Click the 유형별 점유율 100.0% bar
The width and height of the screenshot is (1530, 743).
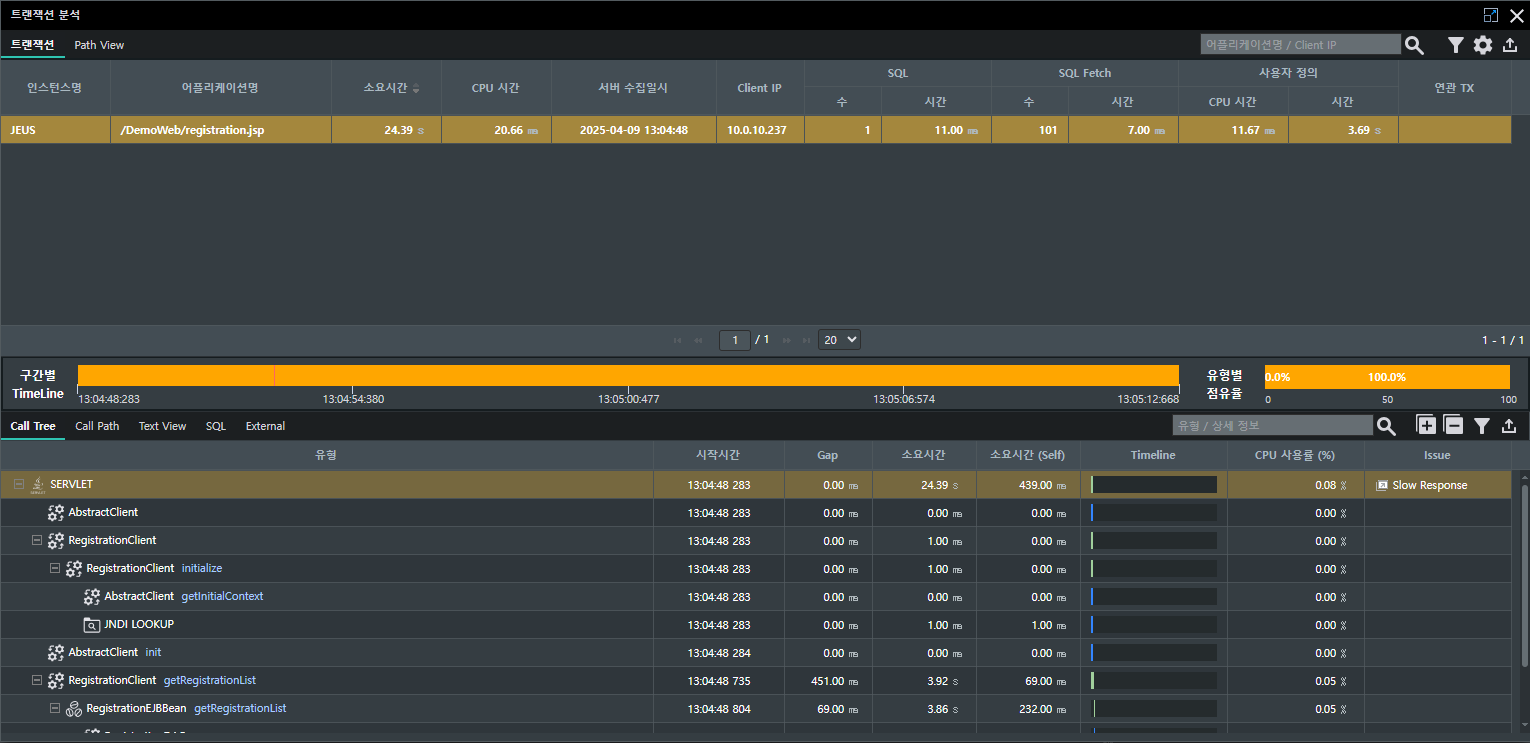tap(1387, 377)
